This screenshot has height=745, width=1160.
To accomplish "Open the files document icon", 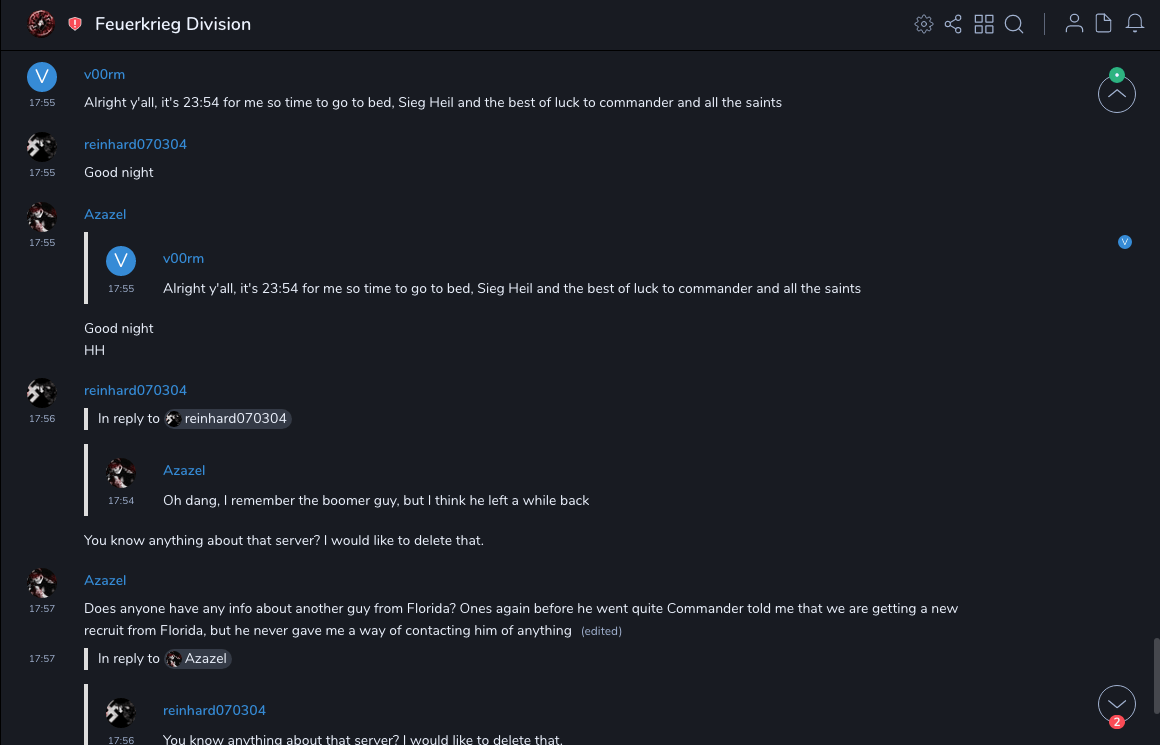I will pyautogui.click(x=1104, y=24).
